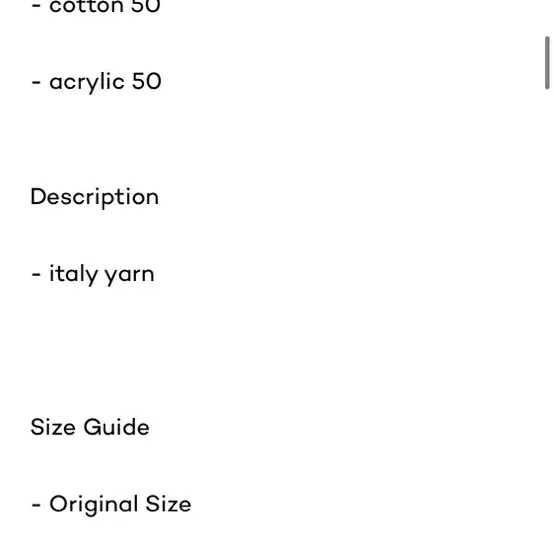Click the dash bullet before acrylic
The image size is (554, 554).
pyautogui.click(x=36, y=83)
